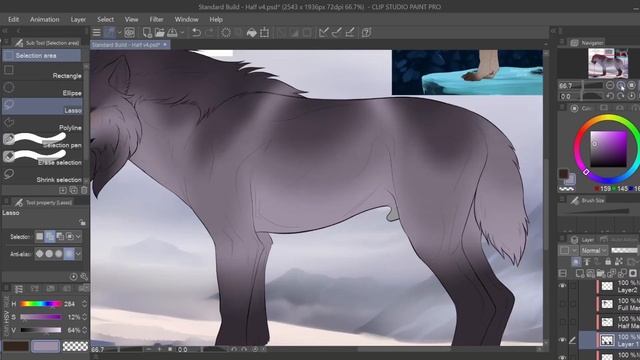Select the transparent checkered color swatch
This screenshot has width=640, height=360.
[x=75, y=346]
